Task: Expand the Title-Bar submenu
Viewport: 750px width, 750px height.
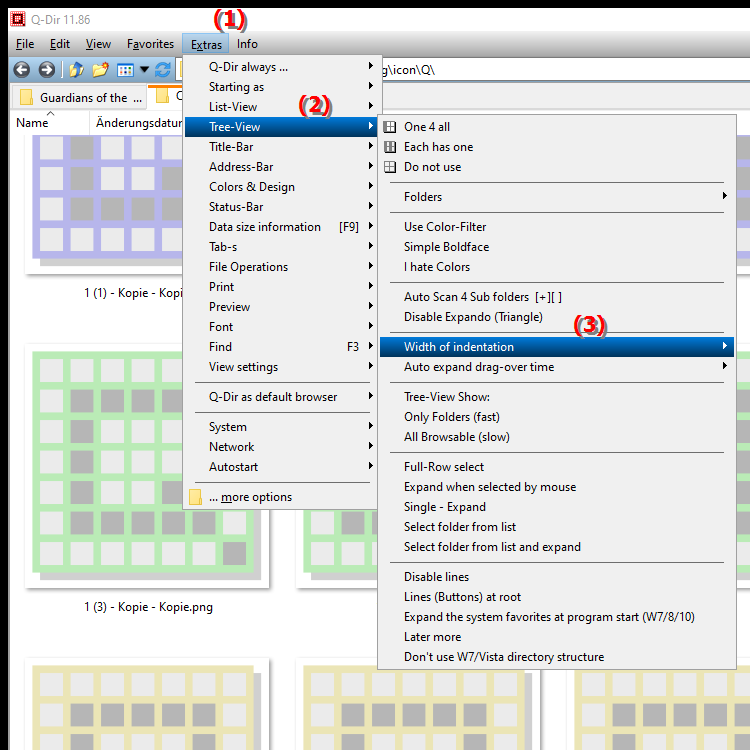Action: point(281,147)
